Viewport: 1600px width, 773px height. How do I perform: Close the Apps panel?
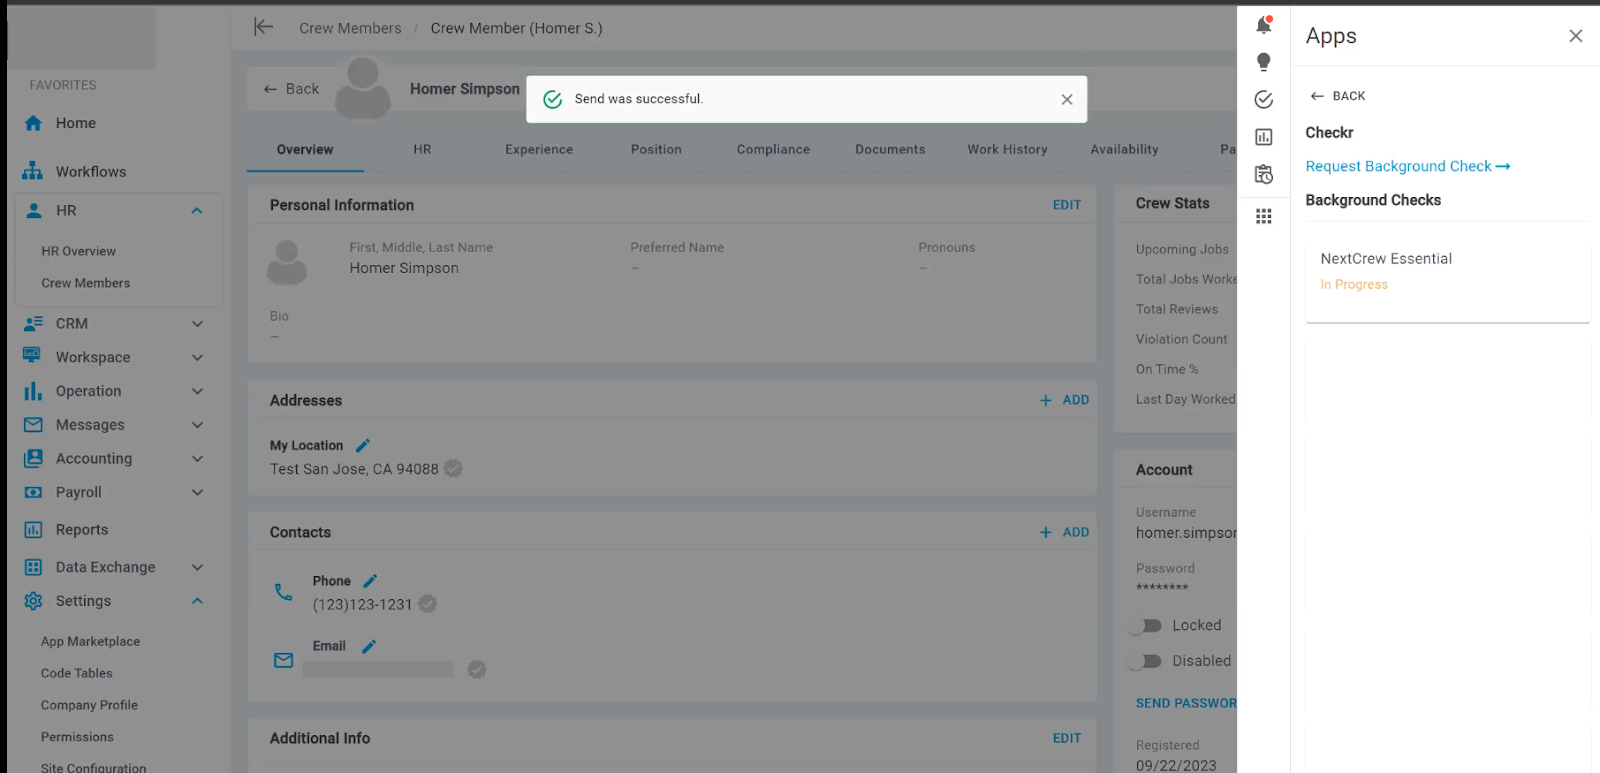point(1576,36)
